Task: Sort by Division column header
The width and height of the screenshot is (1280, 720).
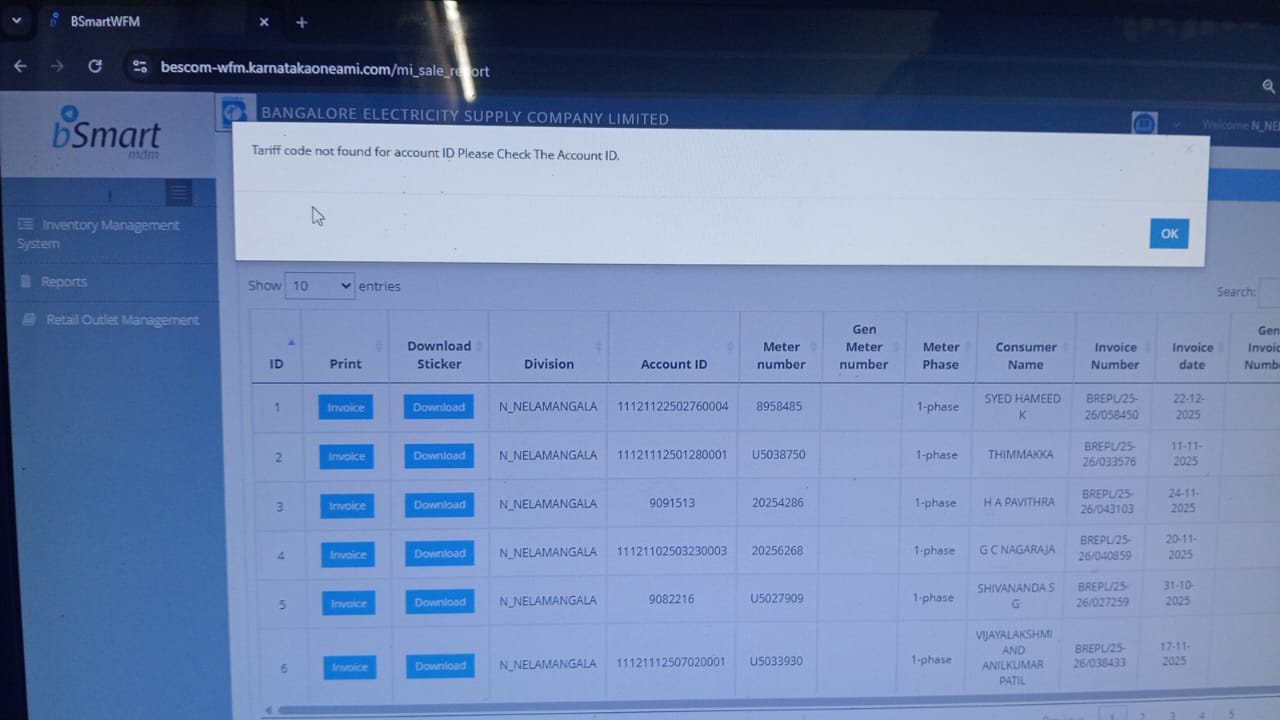Action: click(549, 348)
